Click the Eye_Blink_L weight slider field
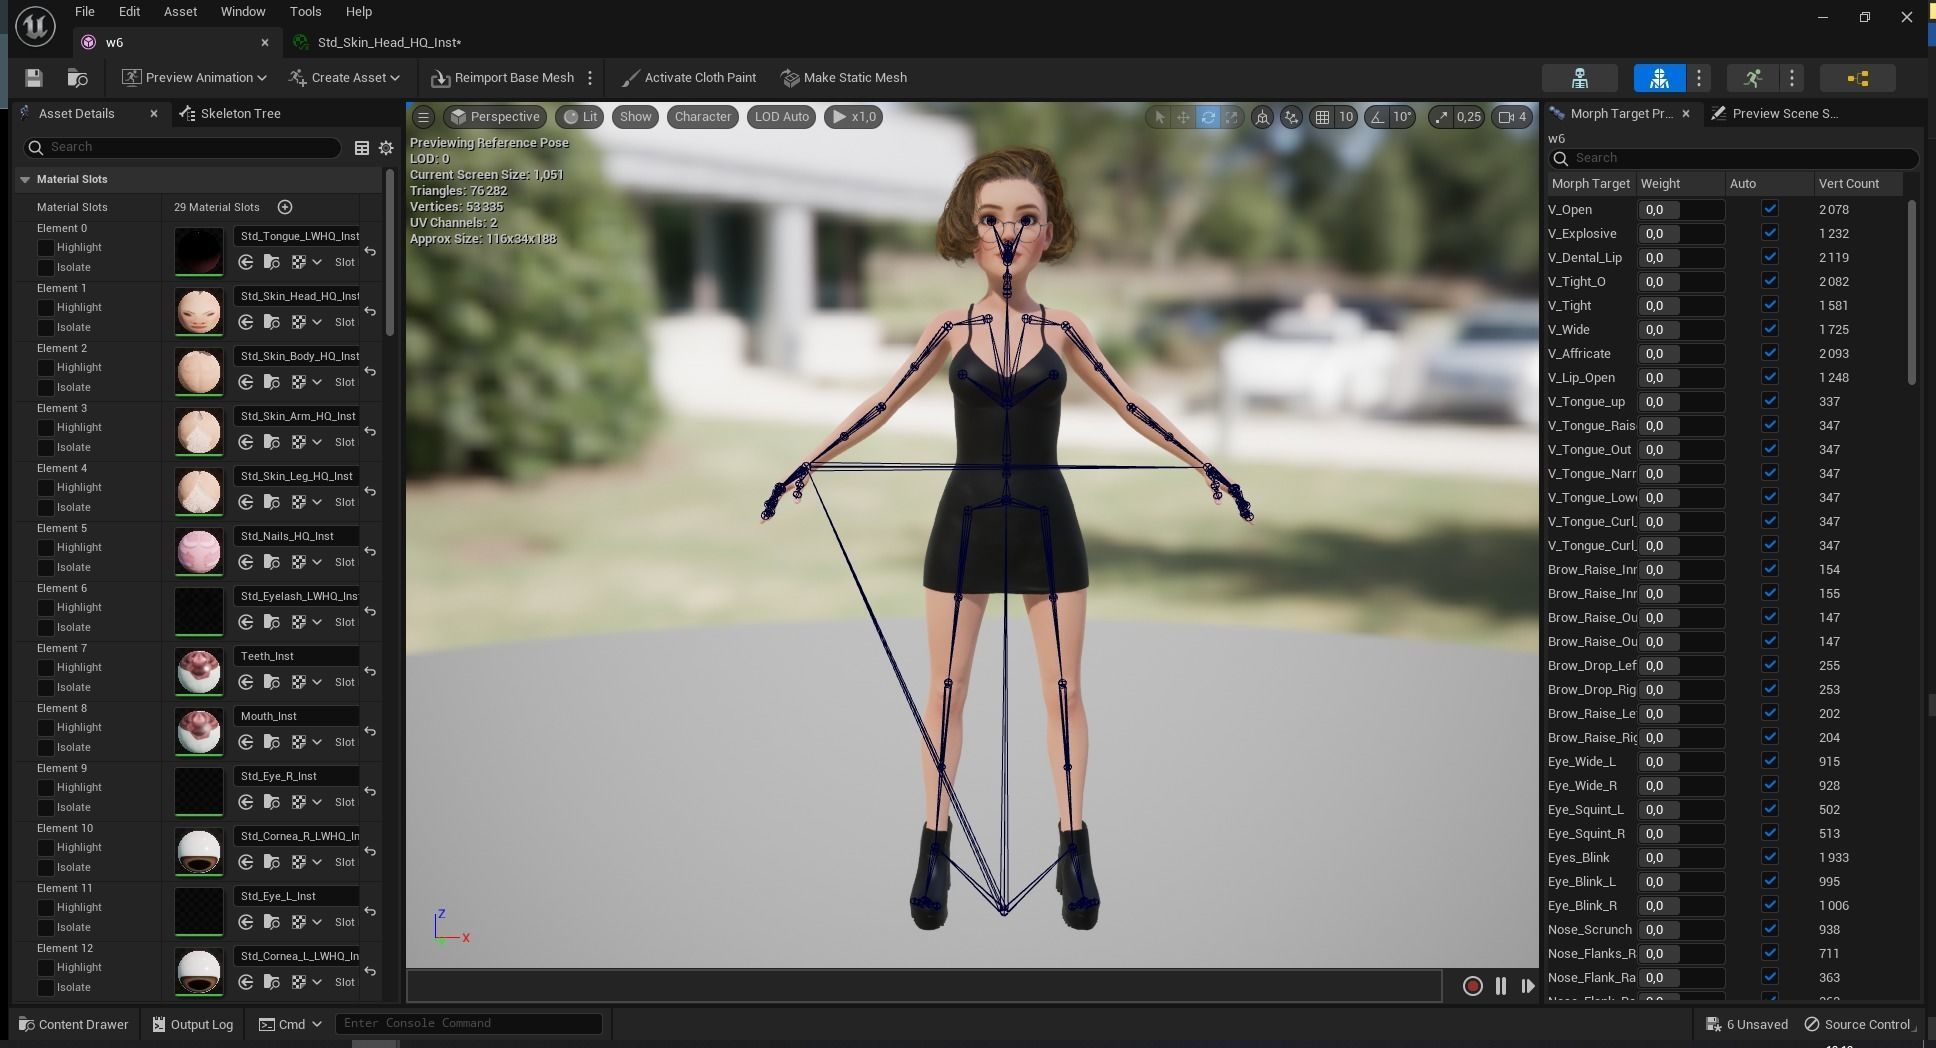The image size is (1936, 1048). point(1681,882)
